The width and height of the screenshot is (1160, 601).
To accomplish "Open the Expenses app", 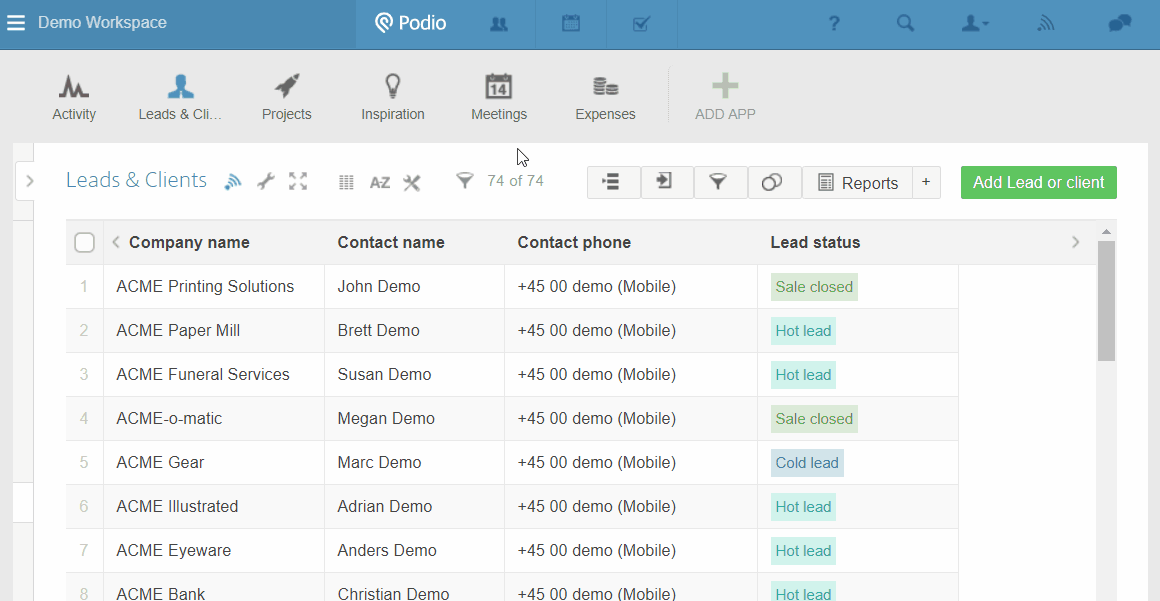I will tap(605, 98).
